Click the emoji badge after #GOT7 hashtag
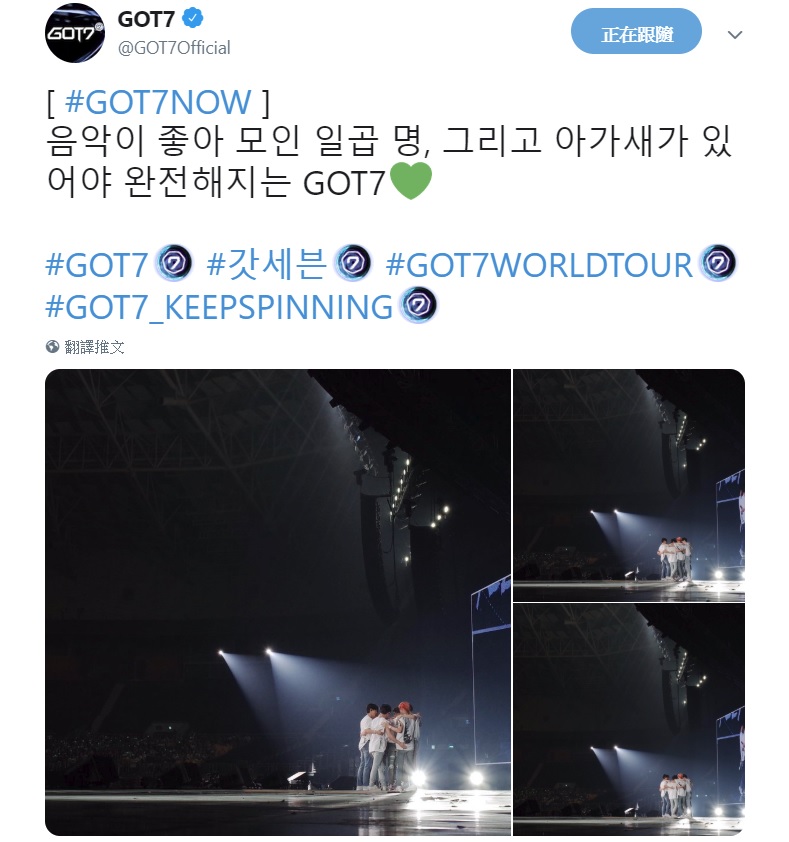789x842 pixels. tap(174, 263)
